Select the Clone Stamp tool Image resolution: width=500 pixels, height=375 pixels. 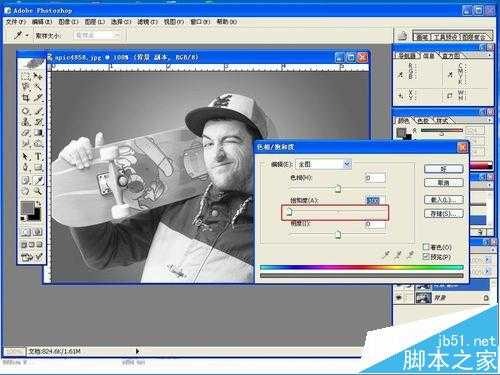tap(26, 121)
